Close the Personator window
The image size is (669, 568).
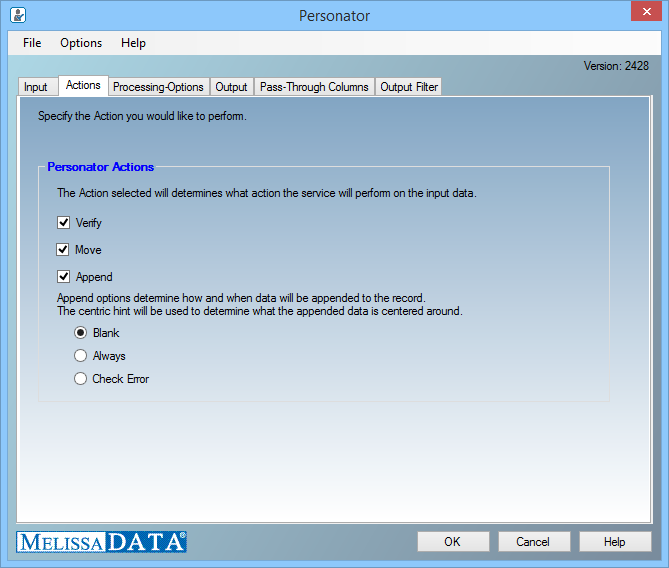[x=645, y=14]
